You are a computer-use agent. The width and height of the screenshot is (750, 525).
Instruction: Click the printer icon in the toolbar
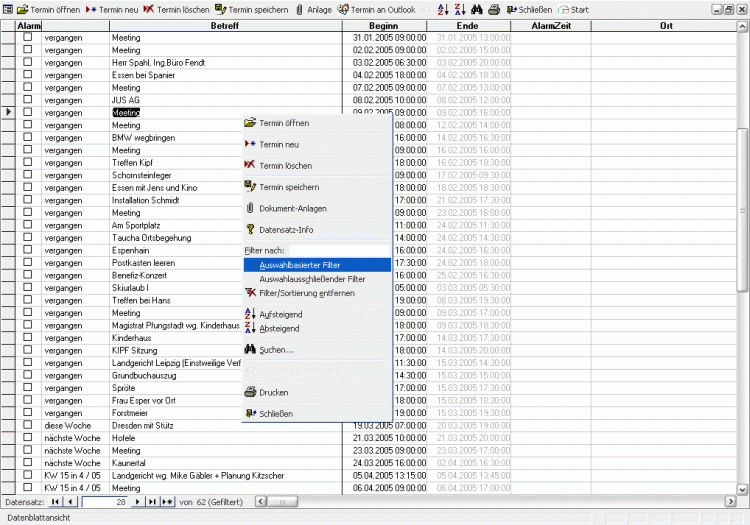pos(494,9)
